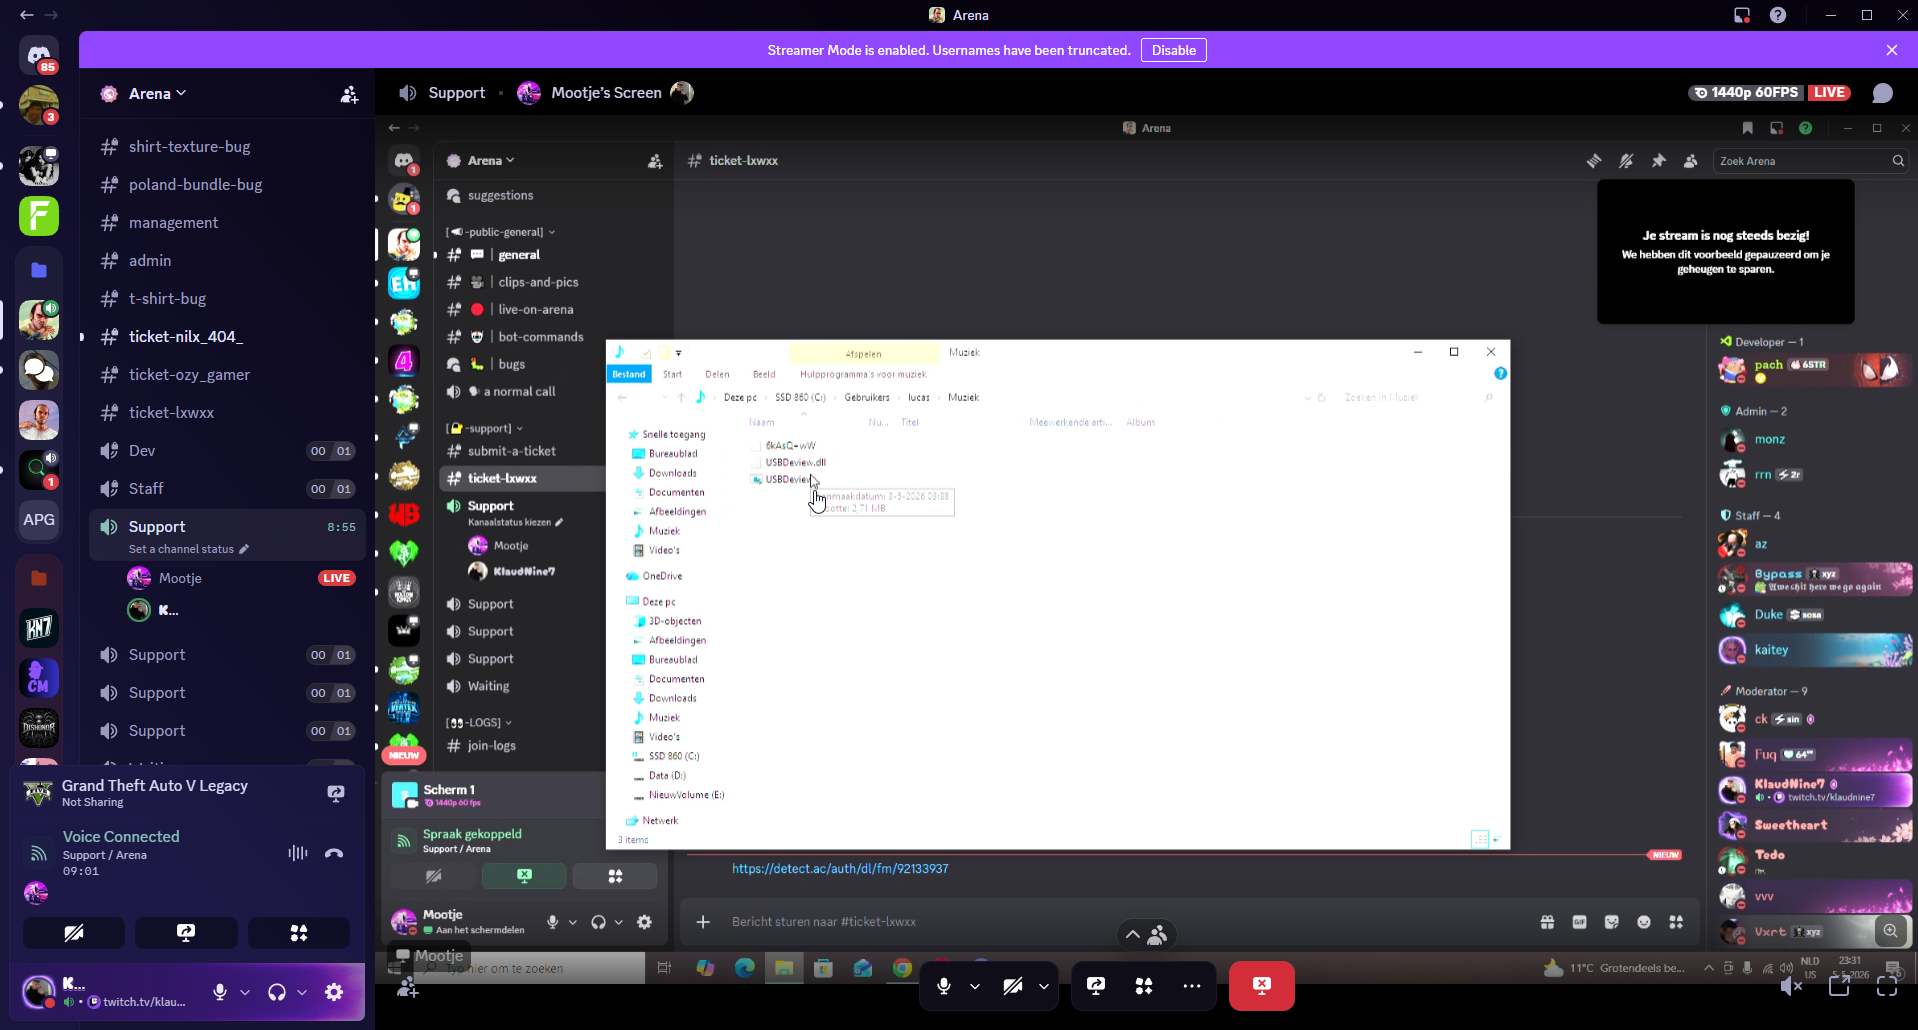Open the ticket-nilx_404_ channel
The height and width of the screenshot is (1030, 1918).
227,337
